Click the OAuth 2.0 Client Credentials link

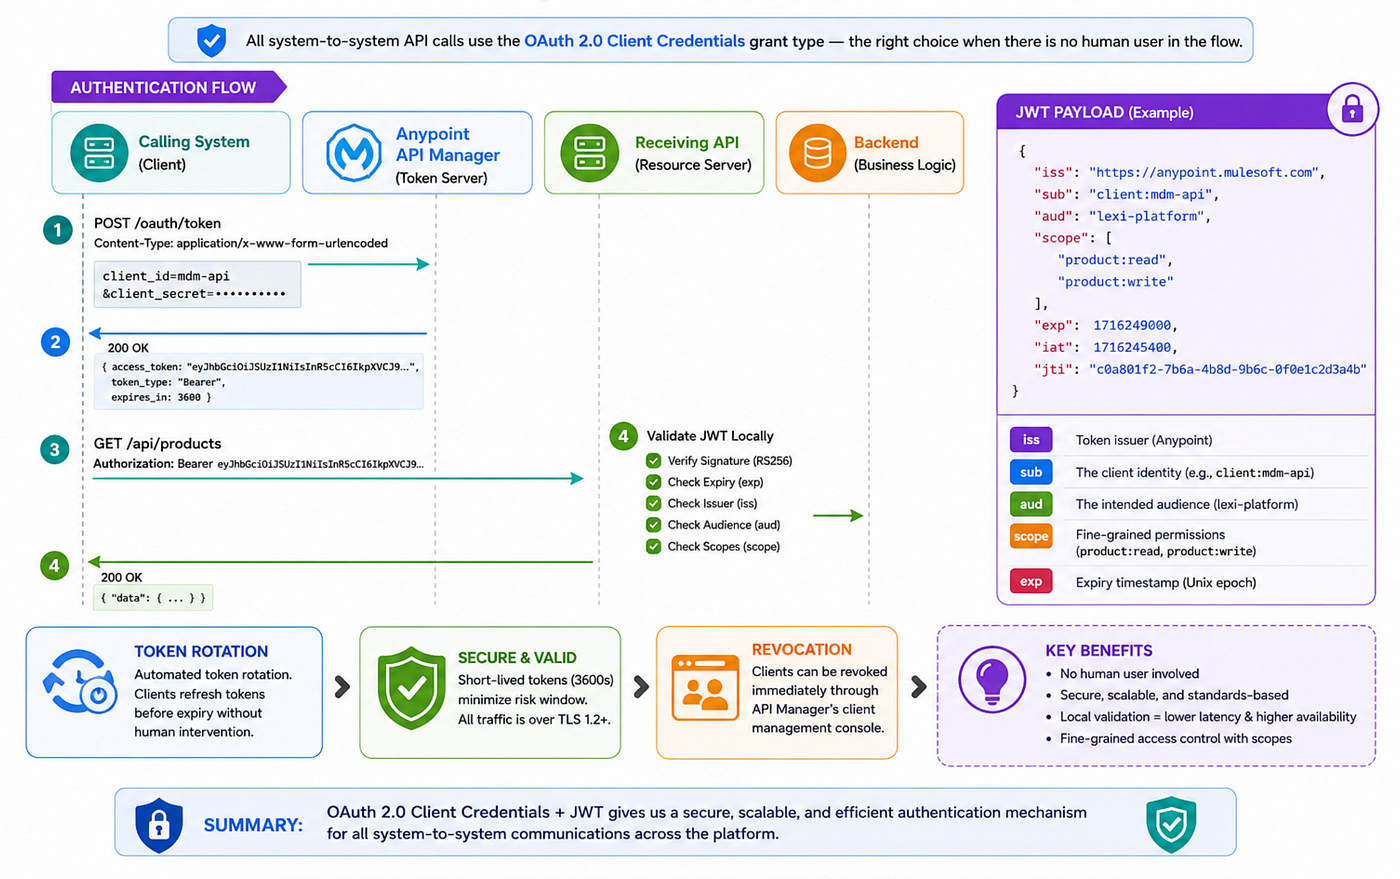[x=634, y=41]
